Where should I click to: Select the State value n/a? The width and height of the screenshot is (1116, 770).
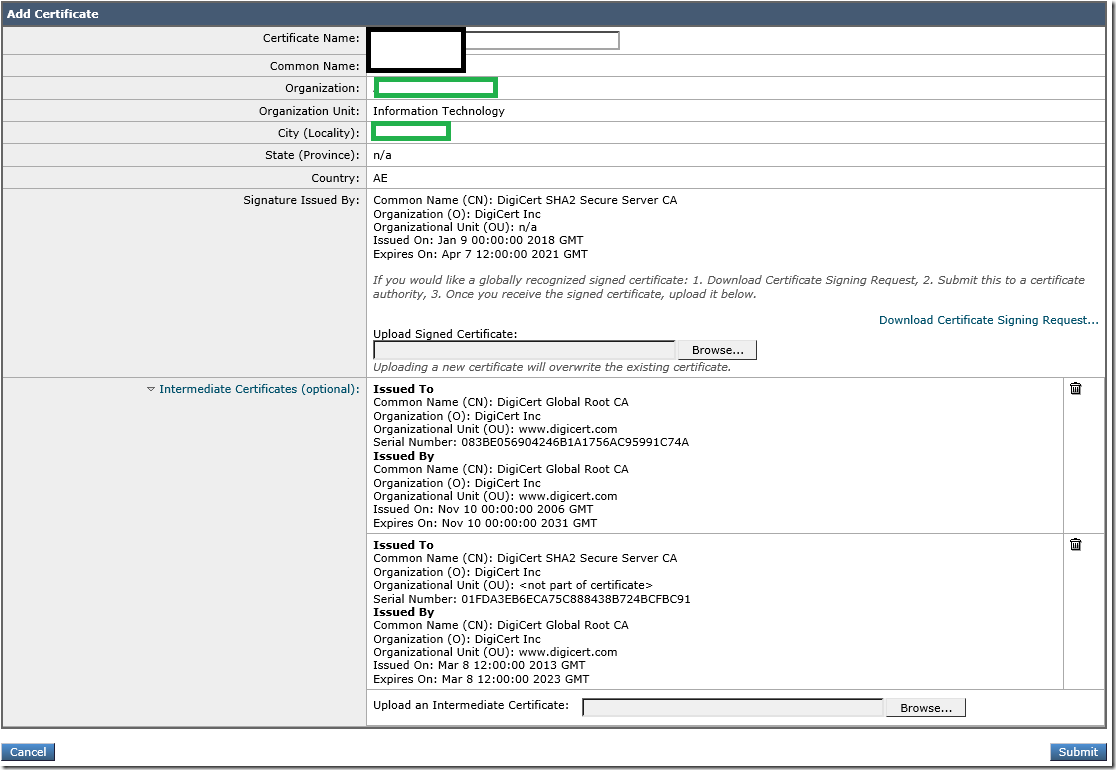(x=382, y=154)
